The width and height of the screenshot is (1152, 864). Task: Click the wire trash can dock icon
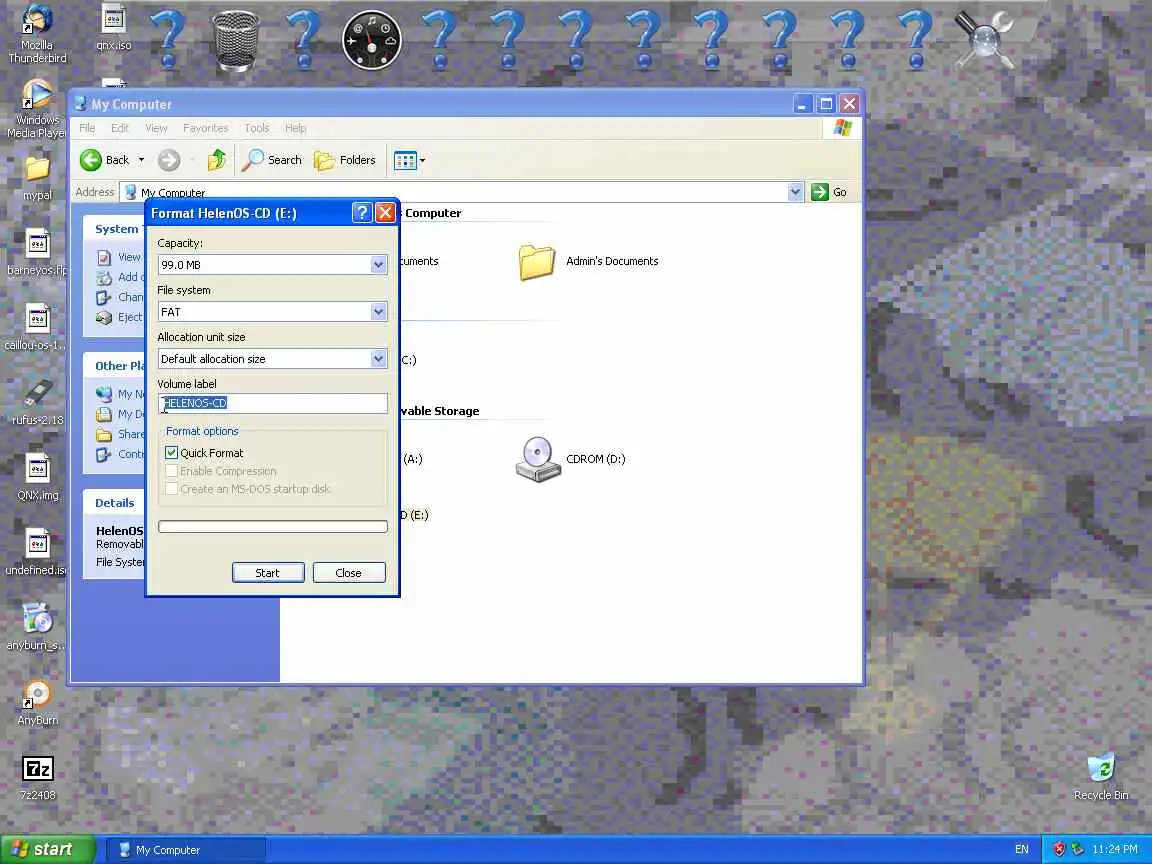(235, 40)
